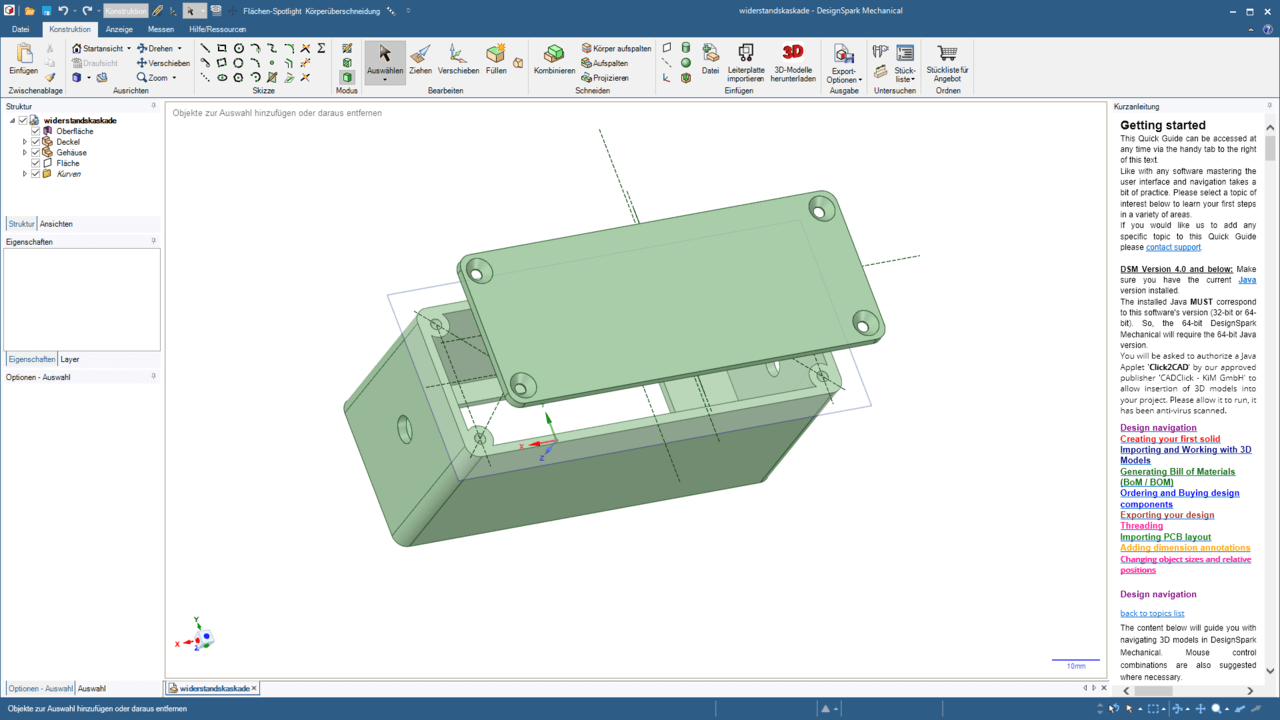This screenshot has width=1280, height=720.
Task: Switch to the Anzeige ribbon tab
Action: click(x=118, y=28)
